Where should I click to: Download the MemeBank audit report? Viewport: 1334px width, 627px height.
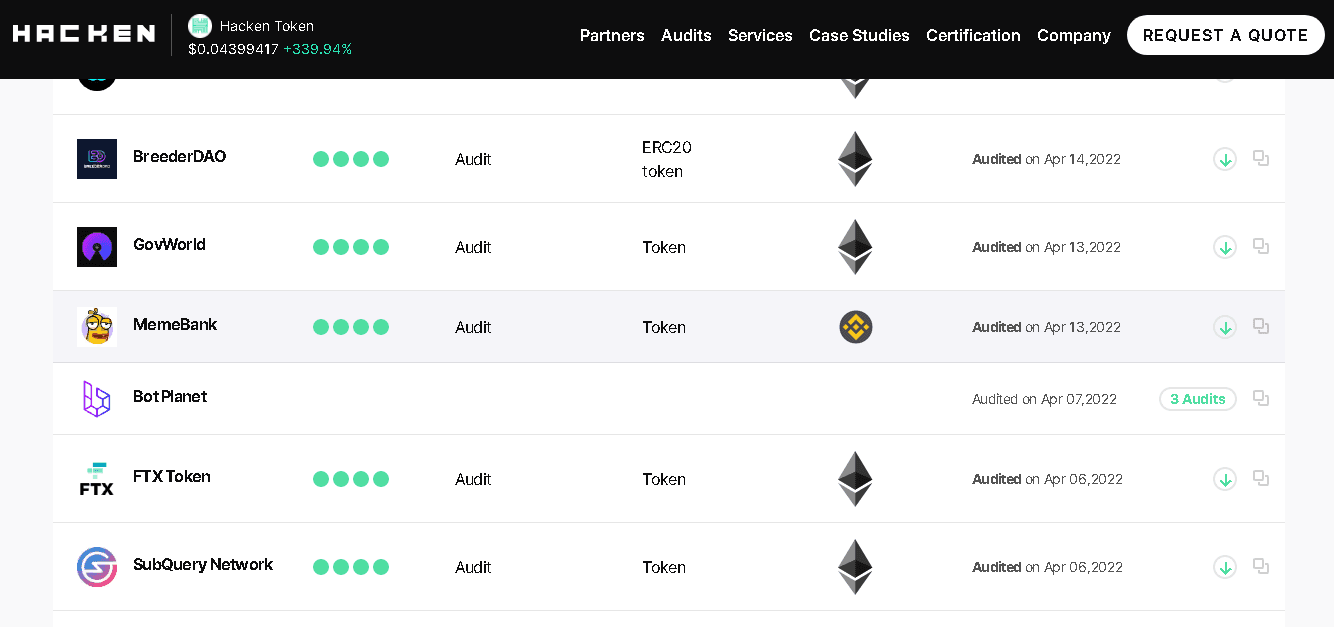[1225, 327]
